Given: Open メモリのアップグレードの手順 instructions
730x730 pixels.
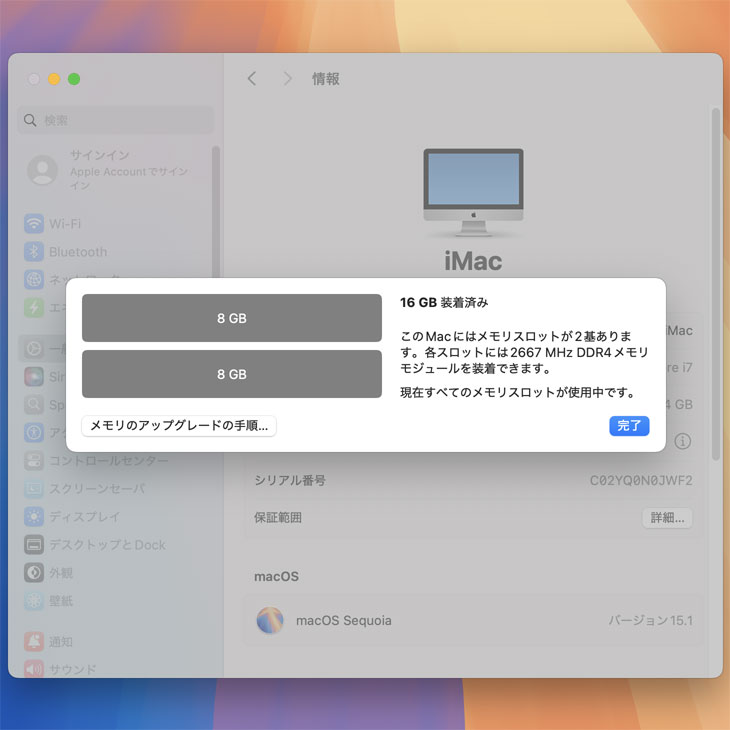Looking at the screenshot, I should coord(179,426).
